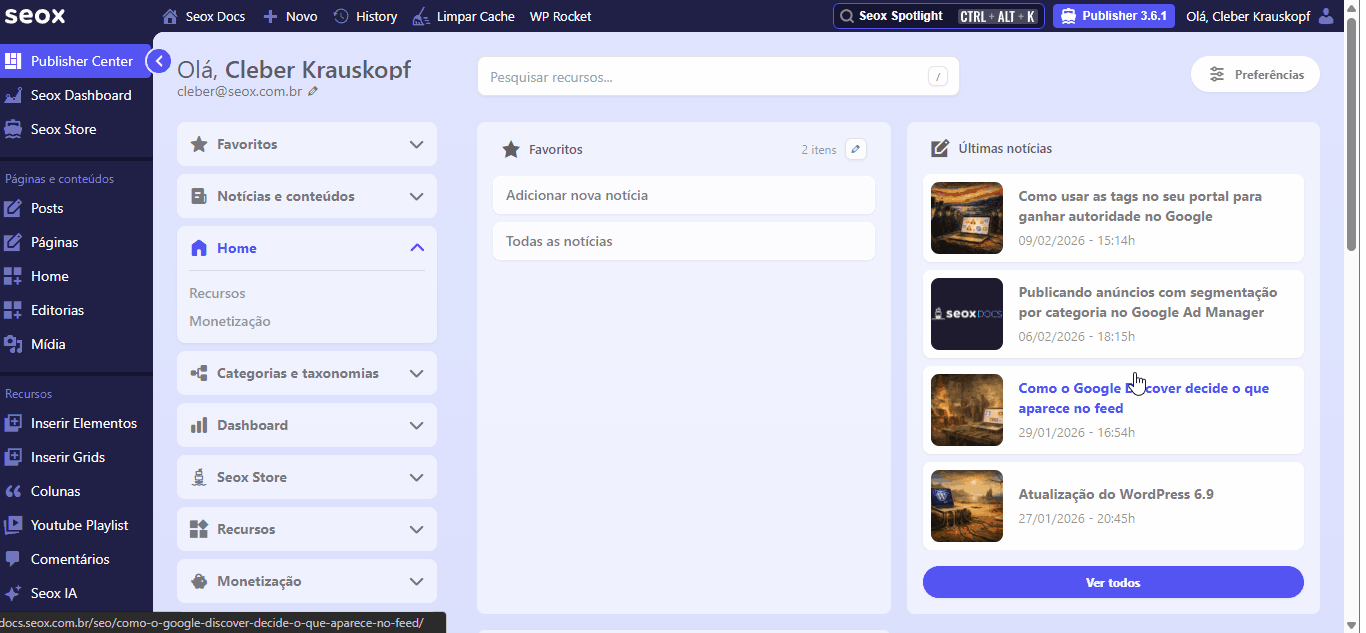Open the WordPress 6.9 update news thumbnail

pos(966,506)
